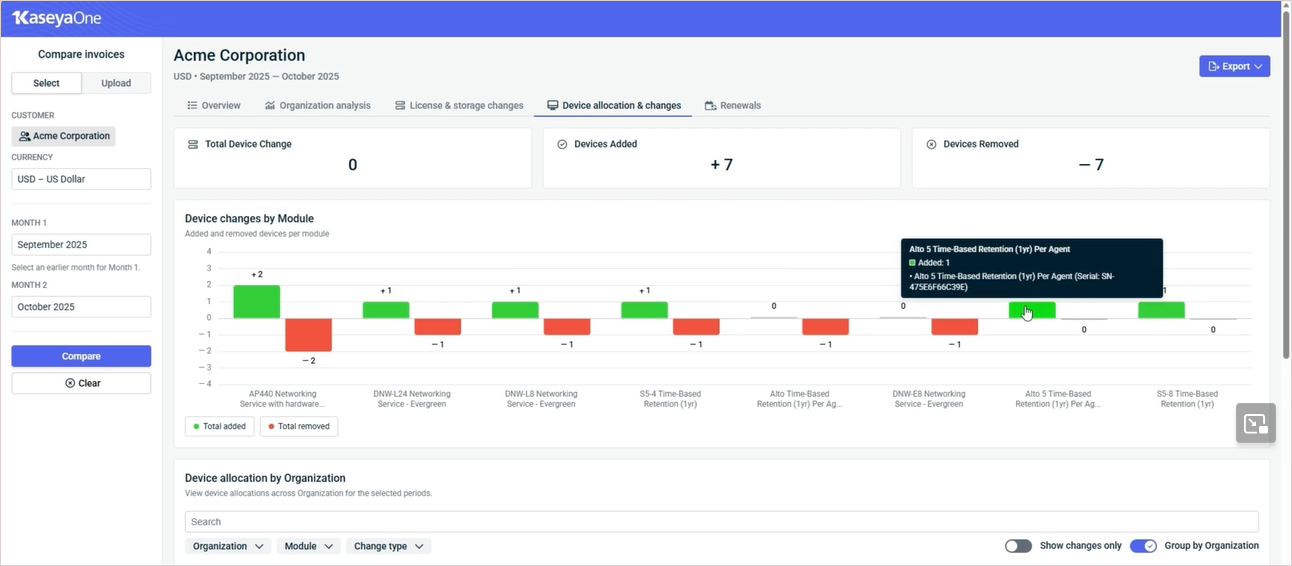
Task: Switch to the Renewals tab
Action: tap(733, 105)
